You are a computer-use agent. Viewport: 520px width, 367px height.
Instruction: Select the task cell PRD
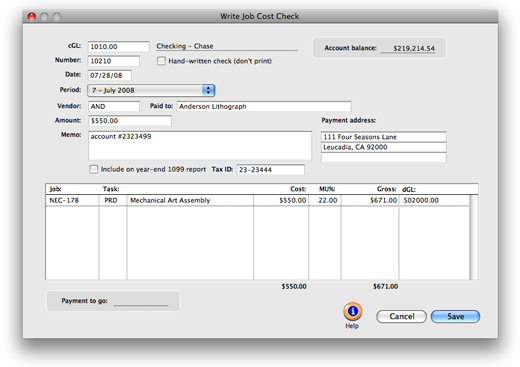(113, 200)
